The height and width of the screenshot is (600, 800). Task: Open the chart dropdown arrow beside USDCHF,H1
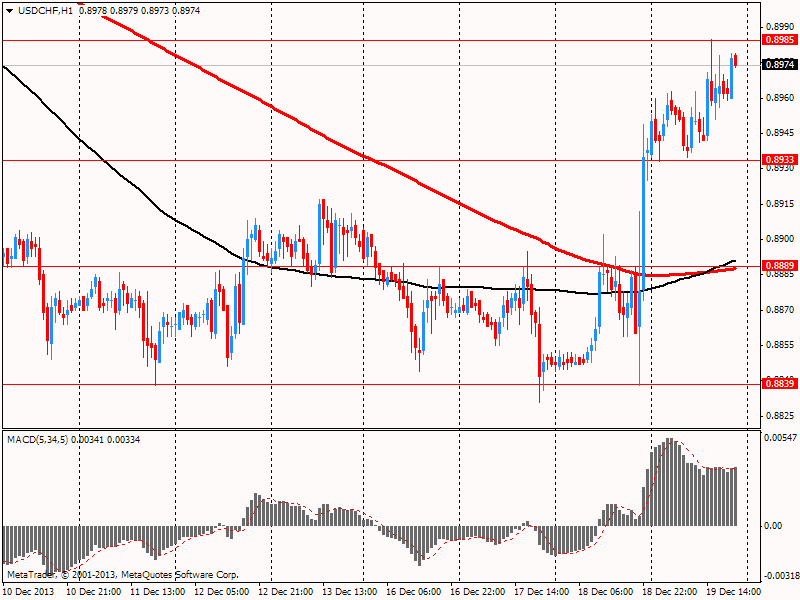coord(10,11)
